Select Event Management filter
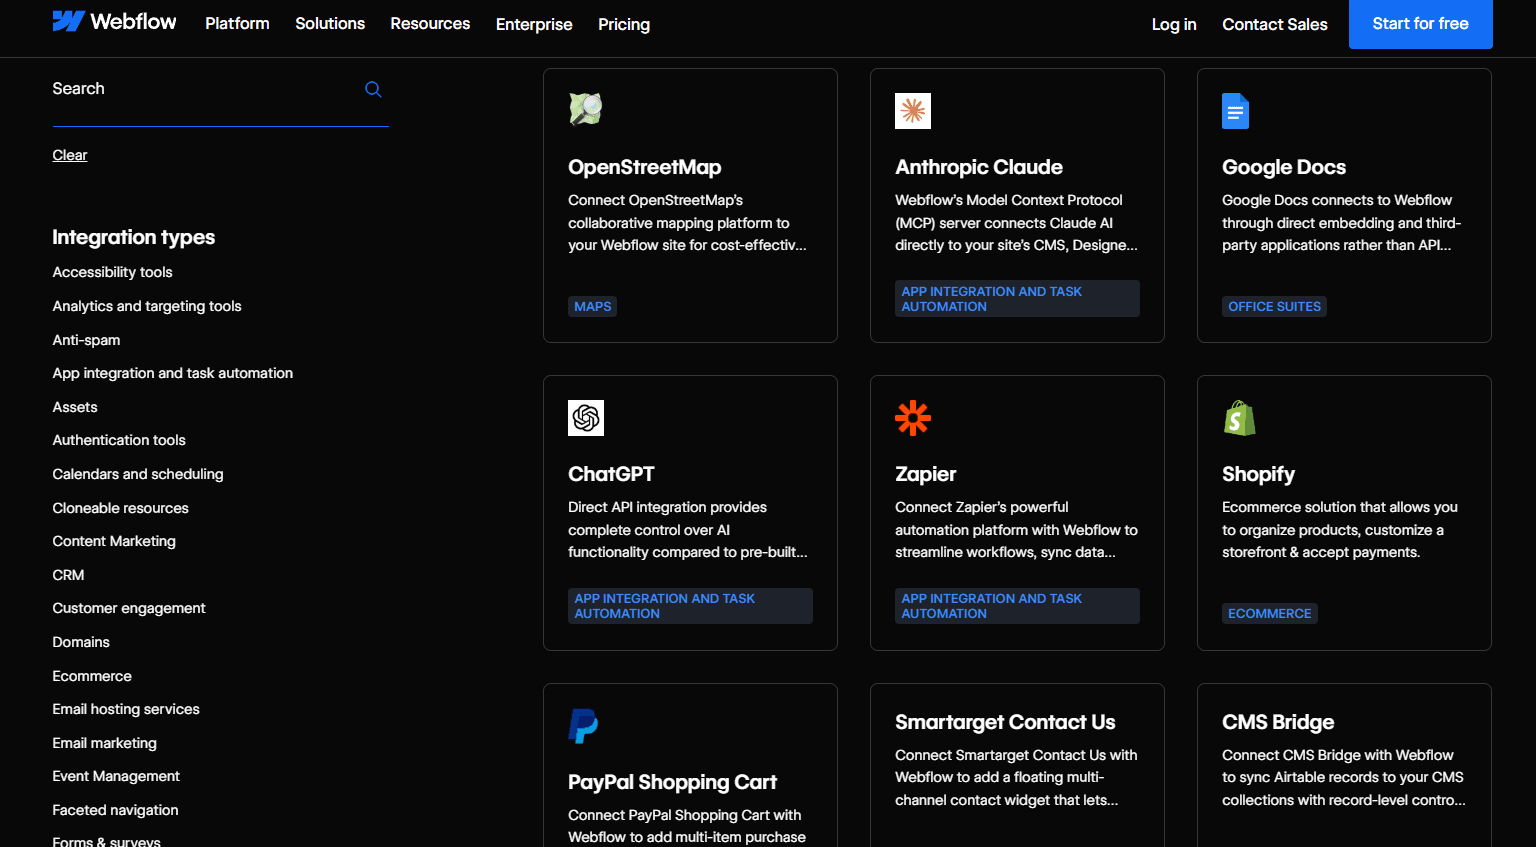1536x847 pixels. [116, 776]
